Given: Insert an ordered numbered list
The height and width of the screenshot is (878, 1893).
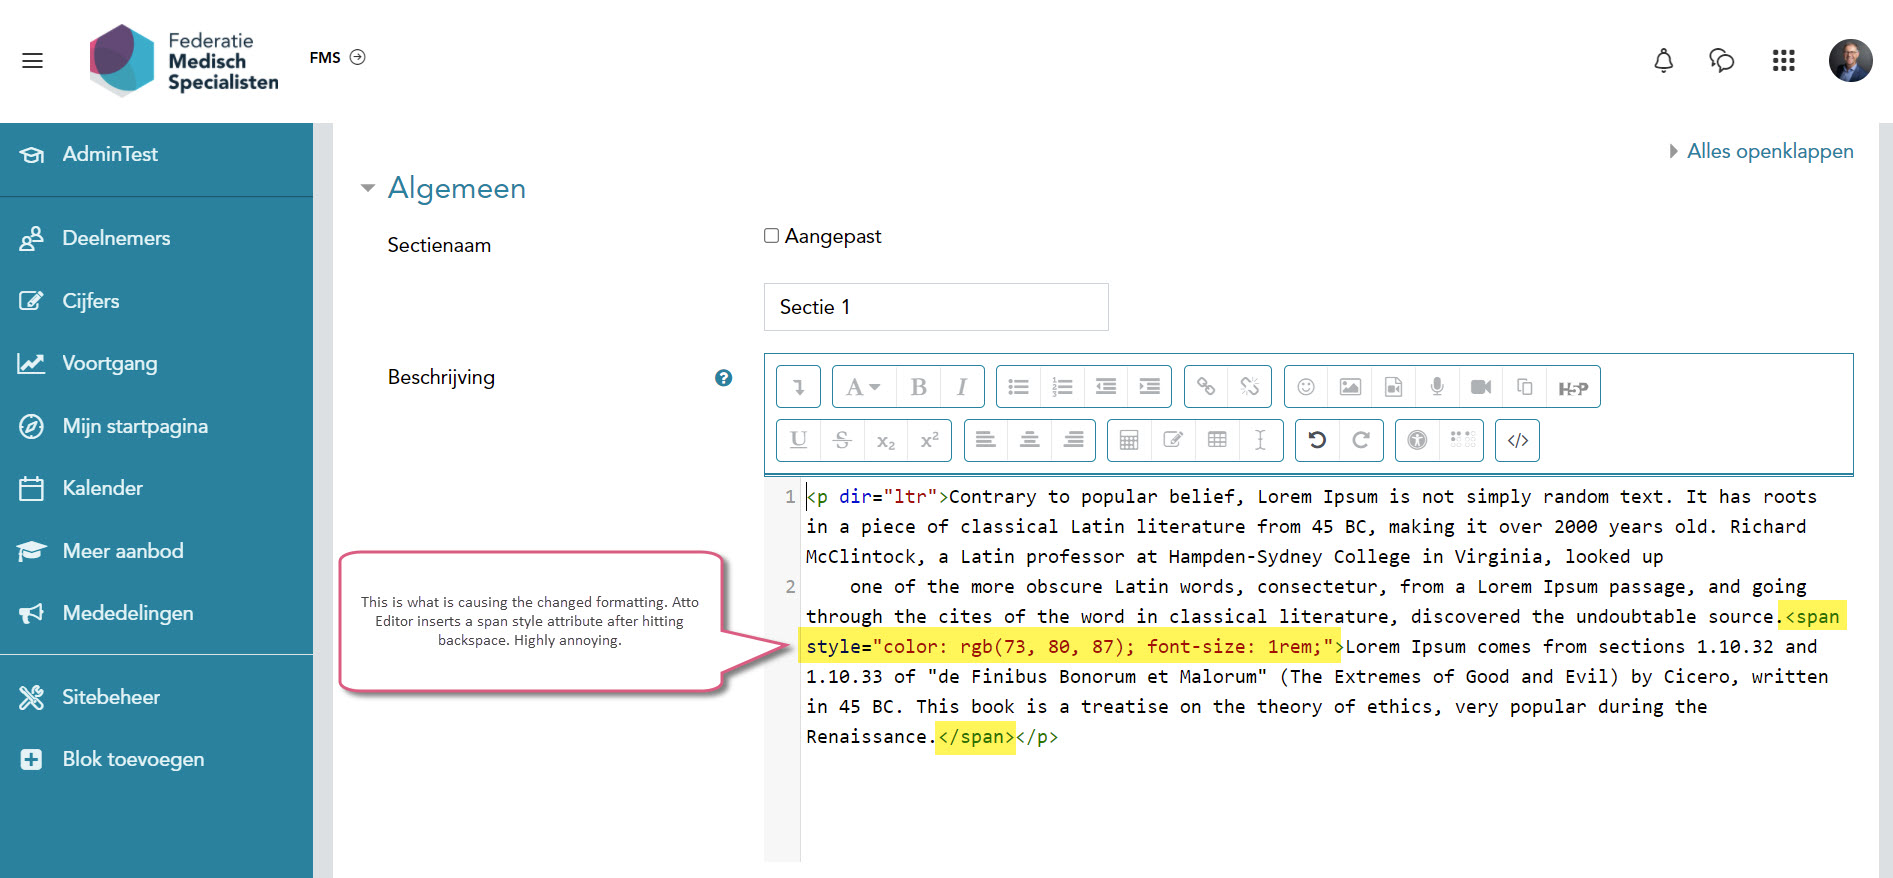Looking at the screenshot, I should [1062, 387].
